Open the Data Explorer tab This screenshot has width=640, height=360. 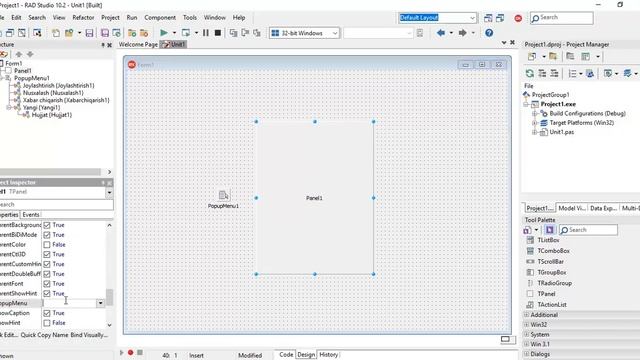603,208
